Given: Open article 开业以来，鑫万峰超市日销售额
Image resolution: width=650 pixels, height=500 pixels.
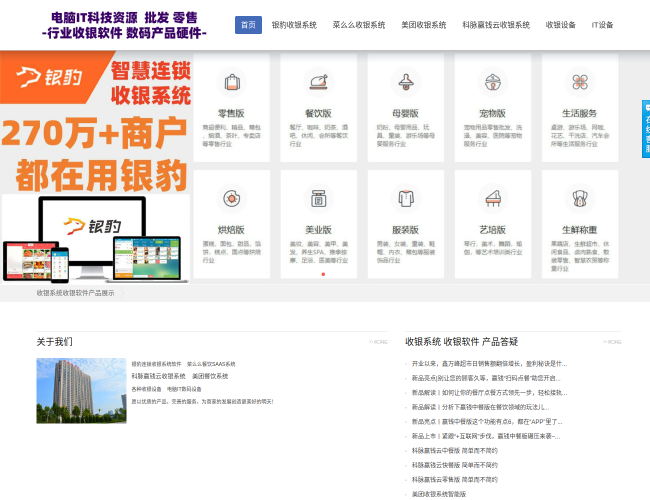Looking at the screenshot, I should click(490, 364).
